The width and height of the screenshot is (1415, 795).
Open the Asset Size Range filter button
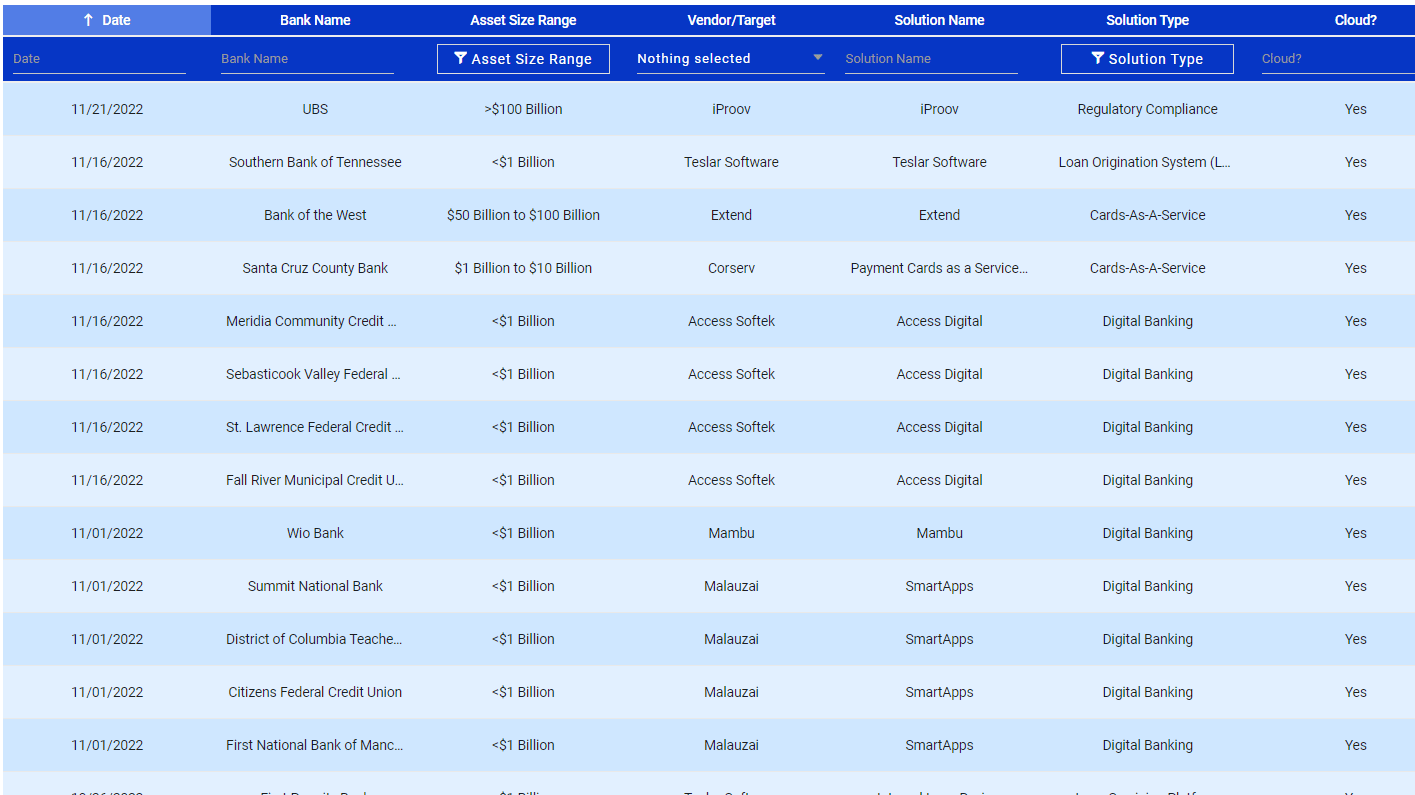coord(523,59)
